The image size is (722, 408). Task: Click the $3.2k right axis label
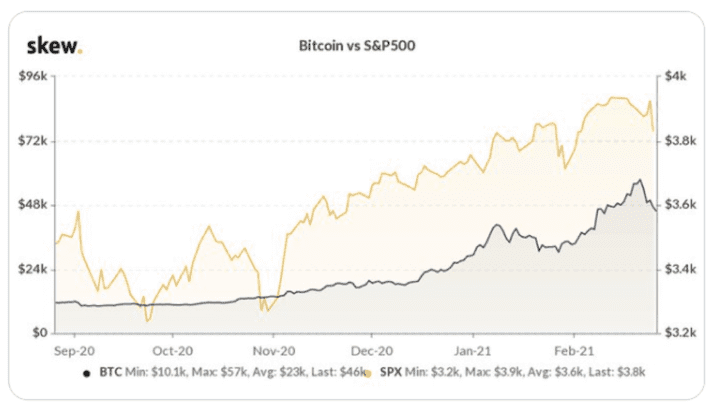click(x=681, y=332)
